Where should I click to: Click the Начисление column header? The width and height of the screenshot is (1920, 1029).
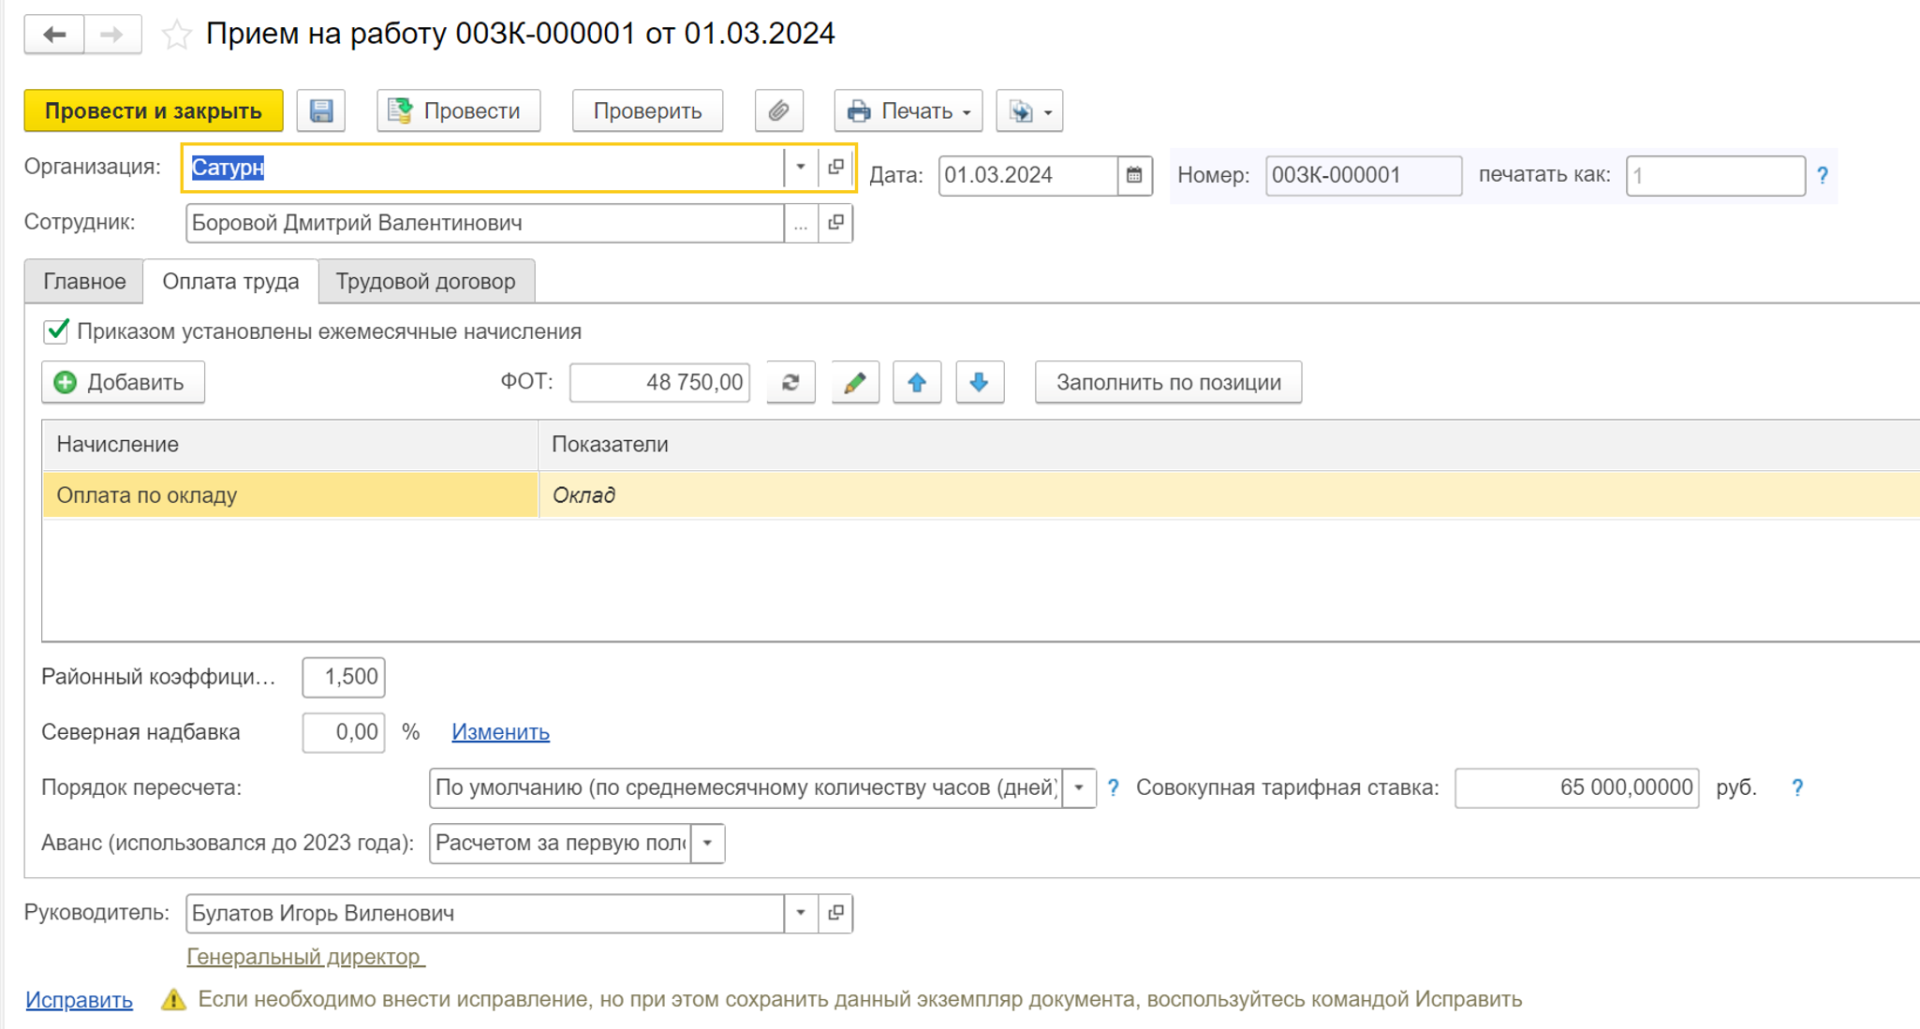[290, 444]
